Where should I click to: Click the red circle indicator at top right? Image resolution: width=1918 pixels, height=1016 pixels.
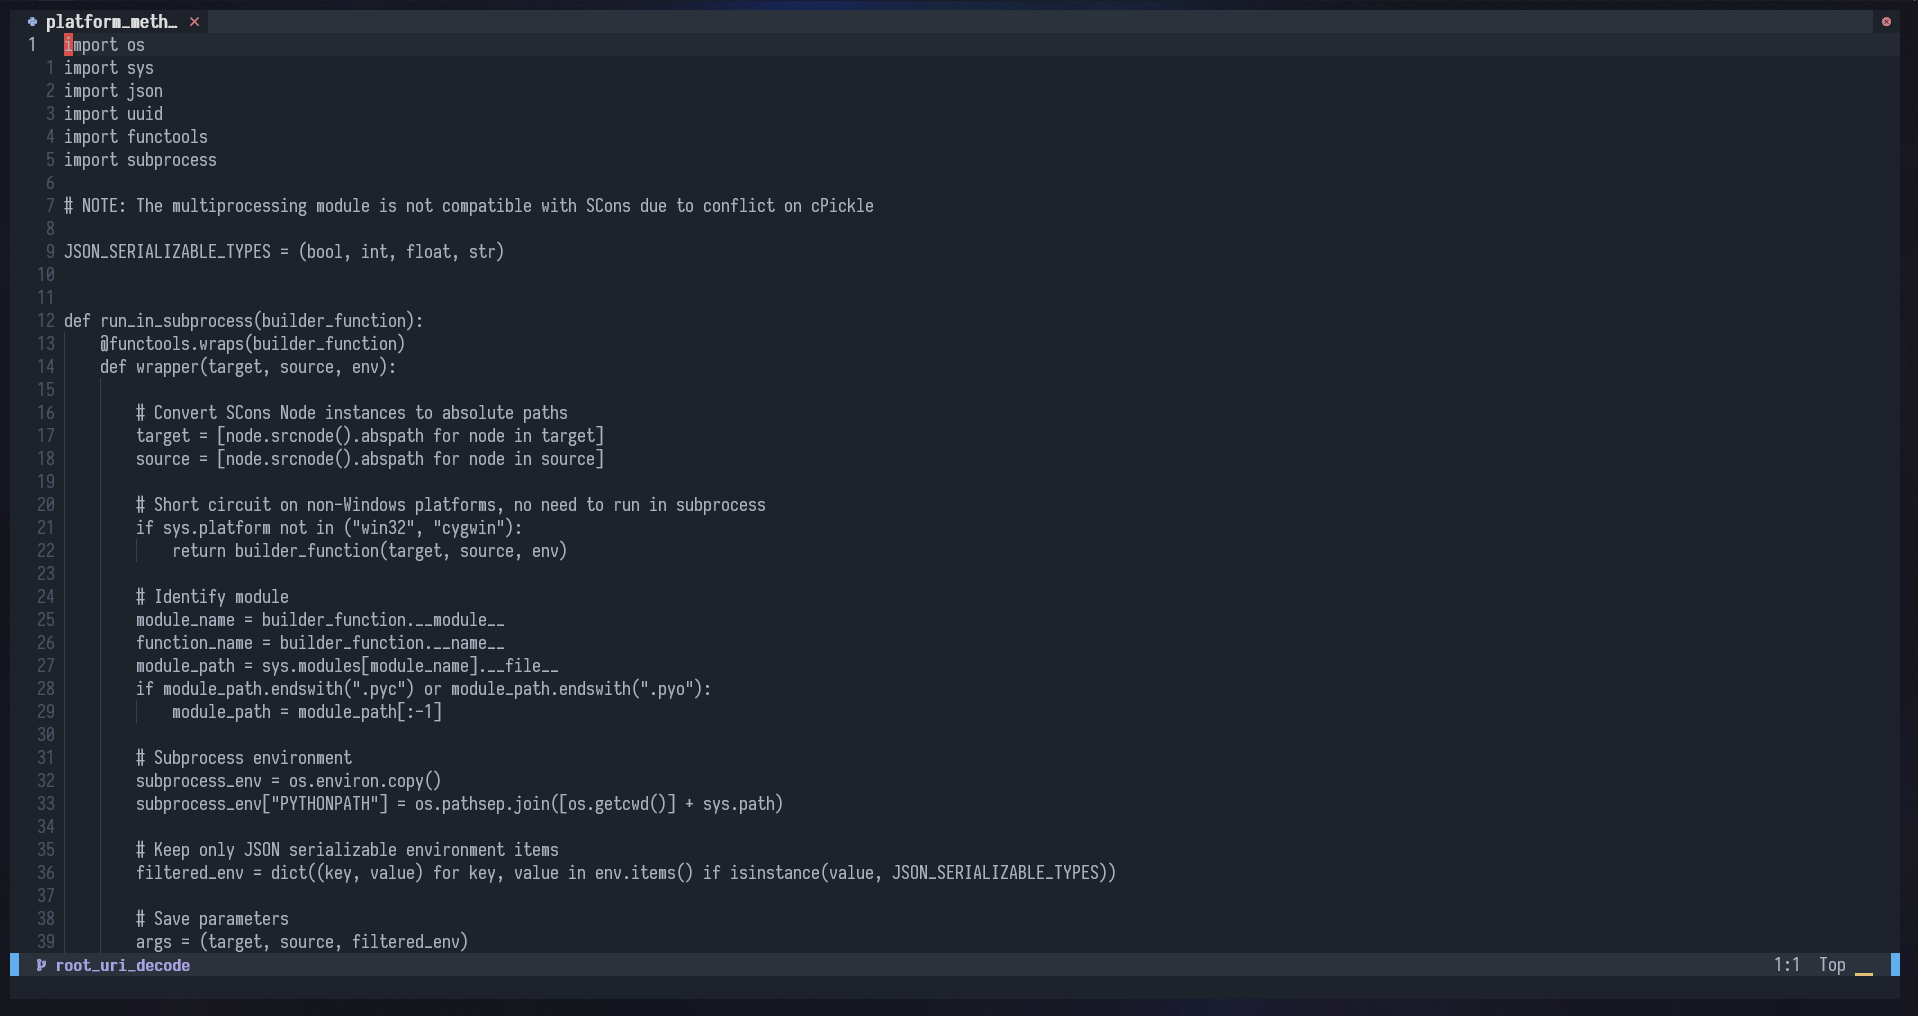1886,21
